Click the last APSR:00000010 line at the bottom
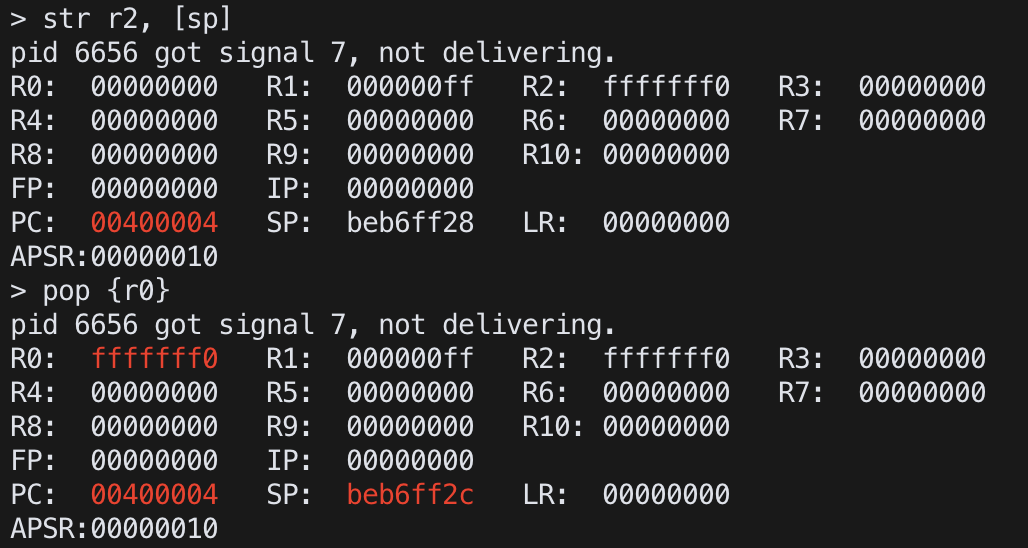The width and height of the screenshot is (1028, 548). (114, 528)
